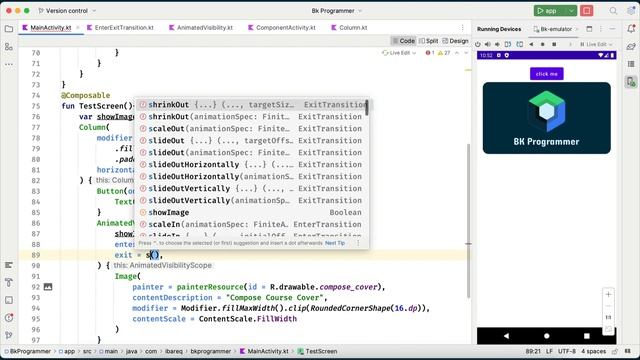Click emulator toolbar Overview square icon
This screenshot has height=360, width=640.
(x=554, y=44)
